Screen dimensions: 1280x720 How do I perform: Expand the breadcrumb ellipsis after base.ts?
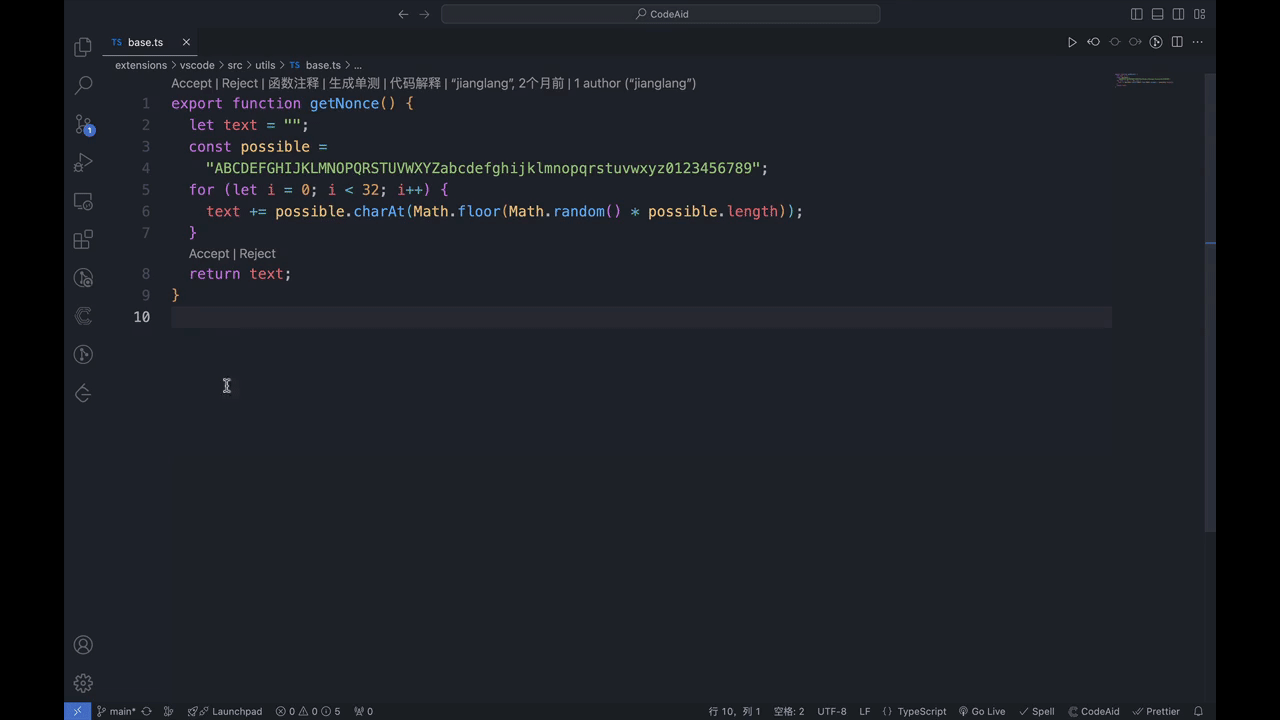[x=357, y=65]
